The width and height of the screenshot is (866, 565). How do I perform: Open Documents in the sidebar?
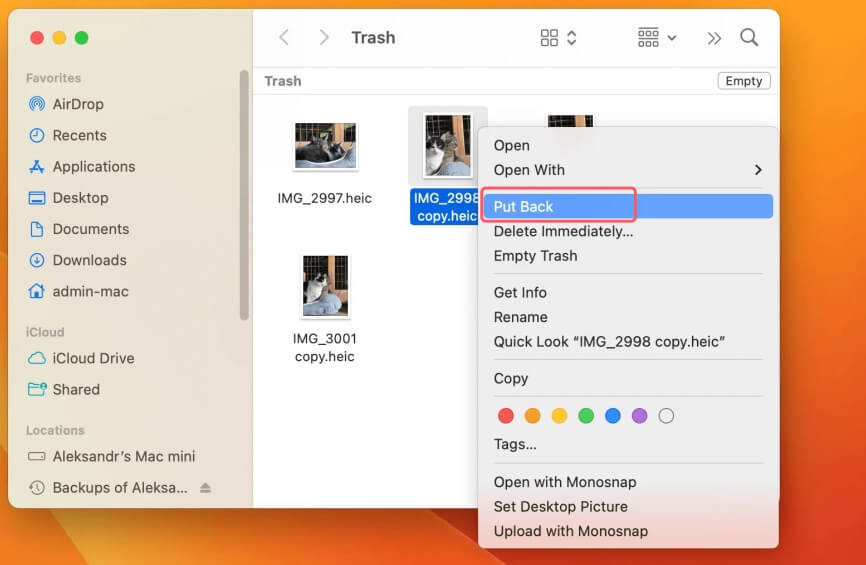click(x=78, y=229)
